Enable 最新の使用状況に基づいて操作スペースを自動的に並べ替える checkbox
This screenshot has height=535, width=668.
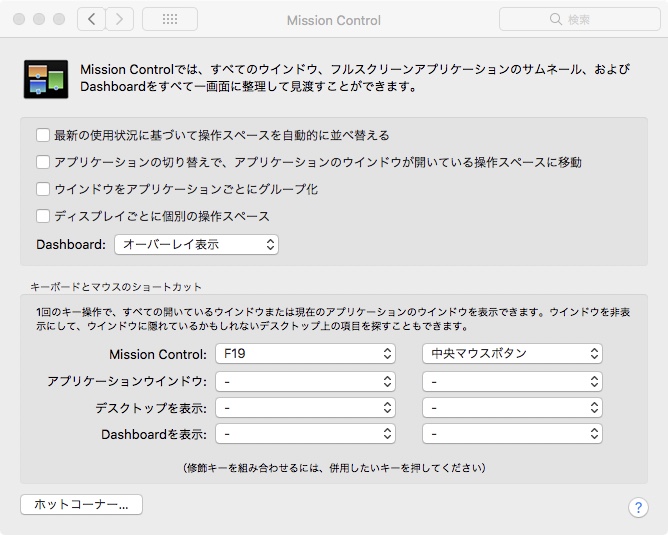(43, 135)
